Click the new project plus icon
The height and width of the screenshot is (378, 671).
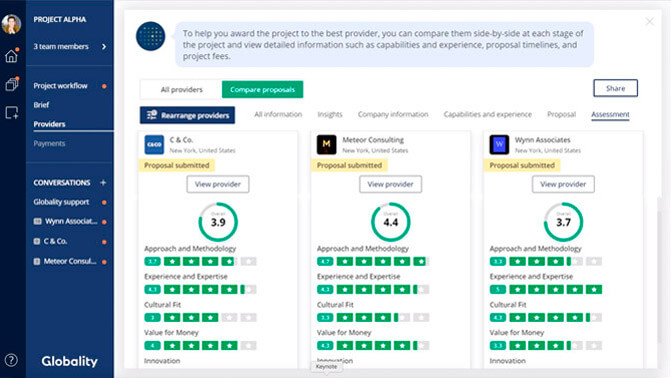(12, 113)
